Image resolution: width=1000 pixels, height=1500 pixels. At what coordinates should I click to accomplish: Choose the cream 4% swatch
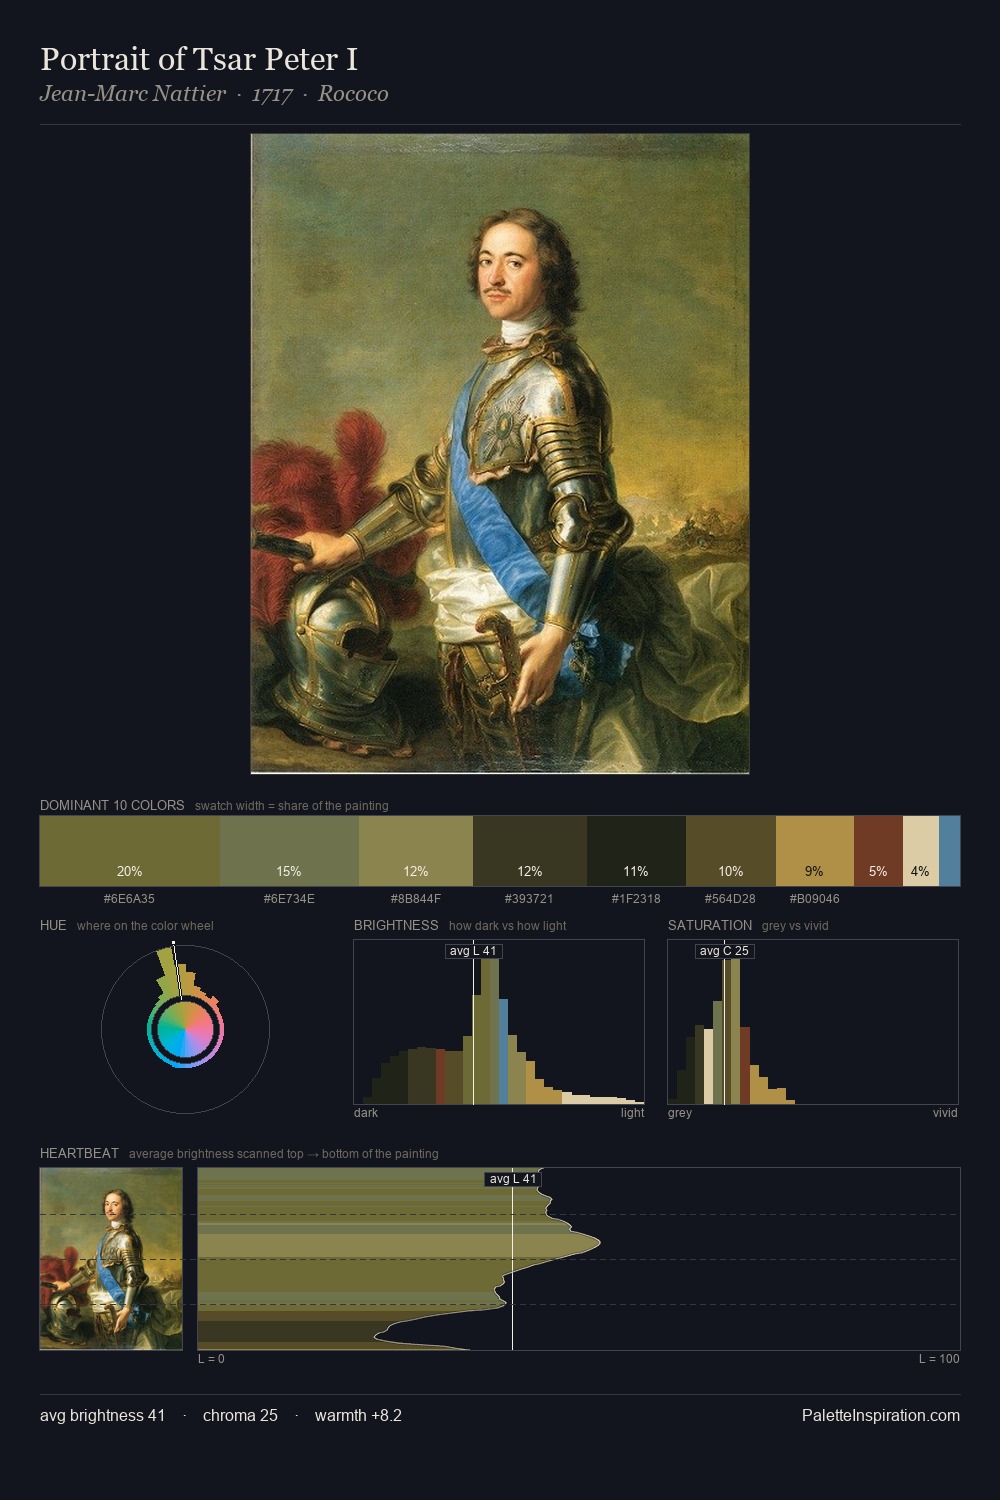coord(921,851)
